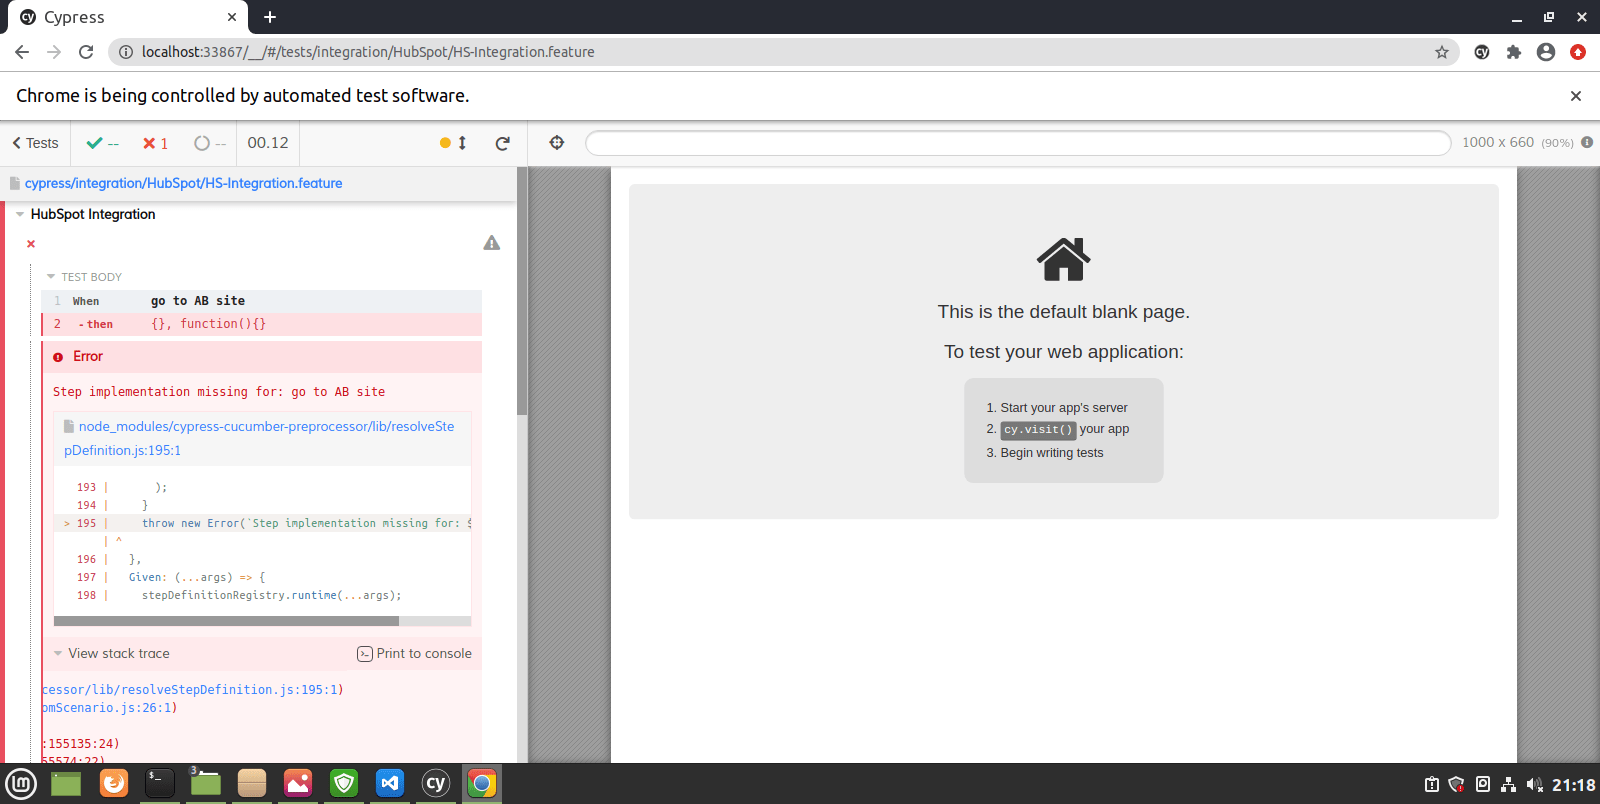The image size is (1600, 804).
Task: Open the Scenario.js:26:1 stack trace link
Action: coord(107,708)
